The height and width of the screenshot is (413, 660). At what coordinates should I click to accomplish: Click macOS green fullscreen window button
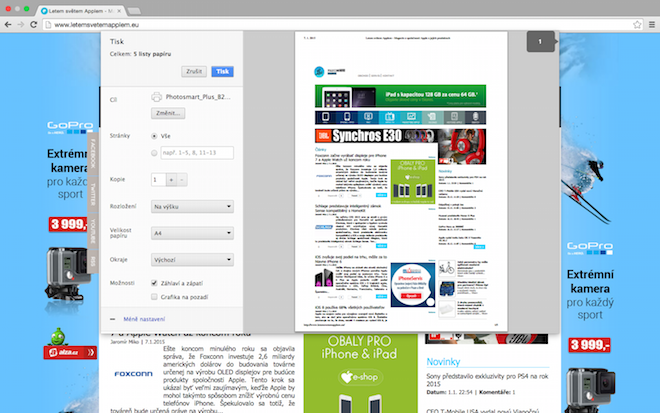click(x=27, y=9)
